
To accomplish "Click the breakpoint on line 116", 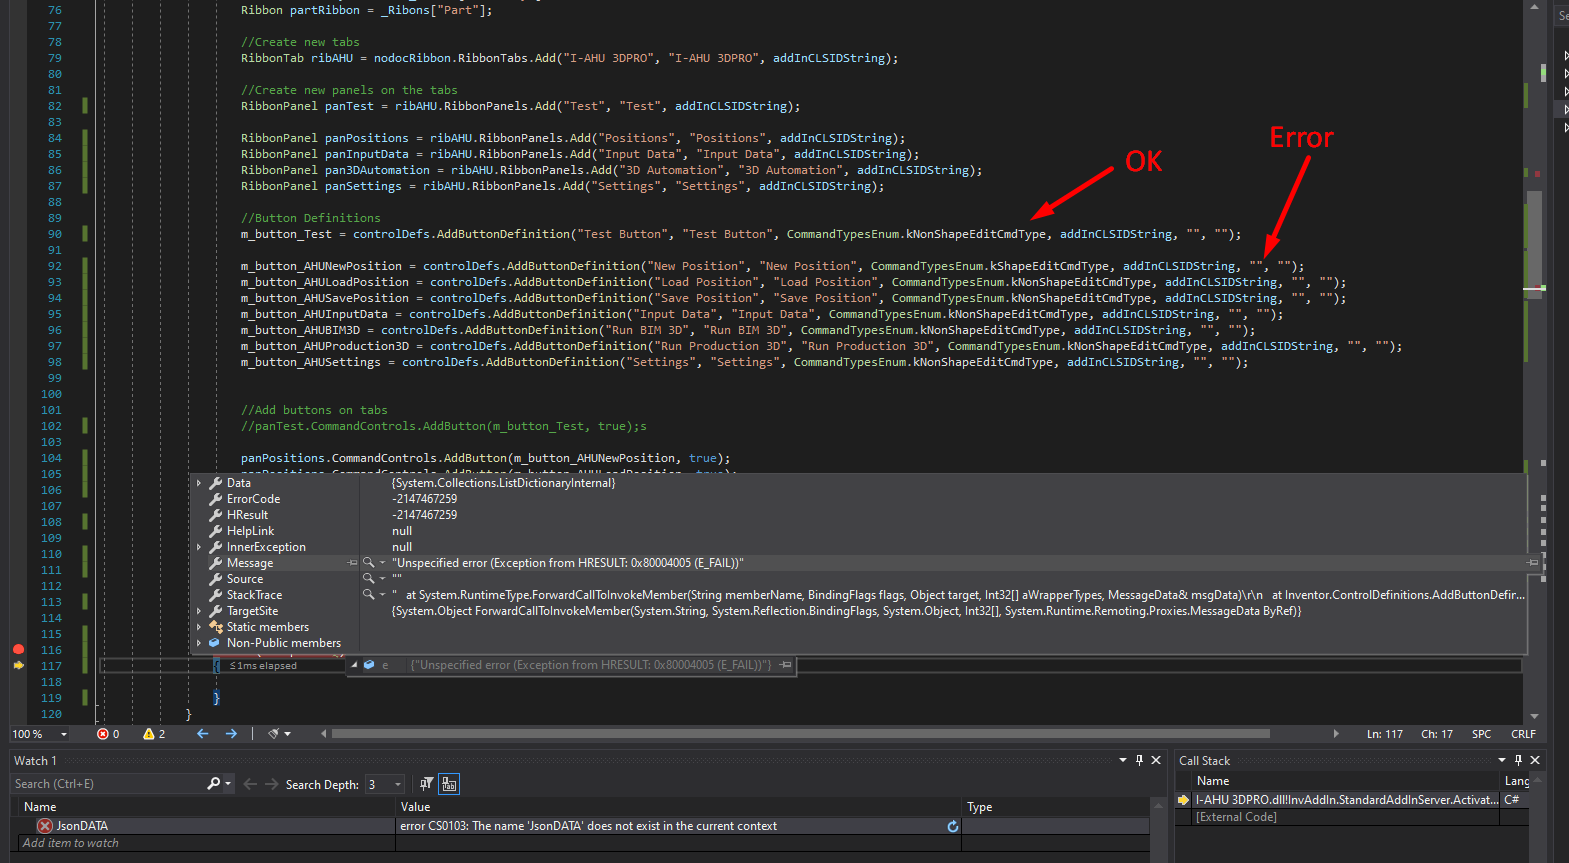I will (x=18, y=649).
